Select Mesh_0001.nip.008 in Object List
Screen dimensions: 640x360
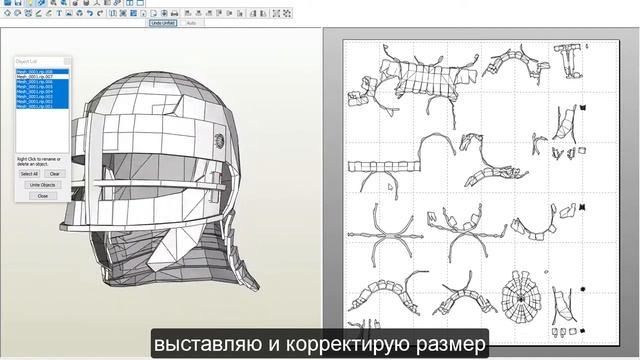[x=42, y=71]
